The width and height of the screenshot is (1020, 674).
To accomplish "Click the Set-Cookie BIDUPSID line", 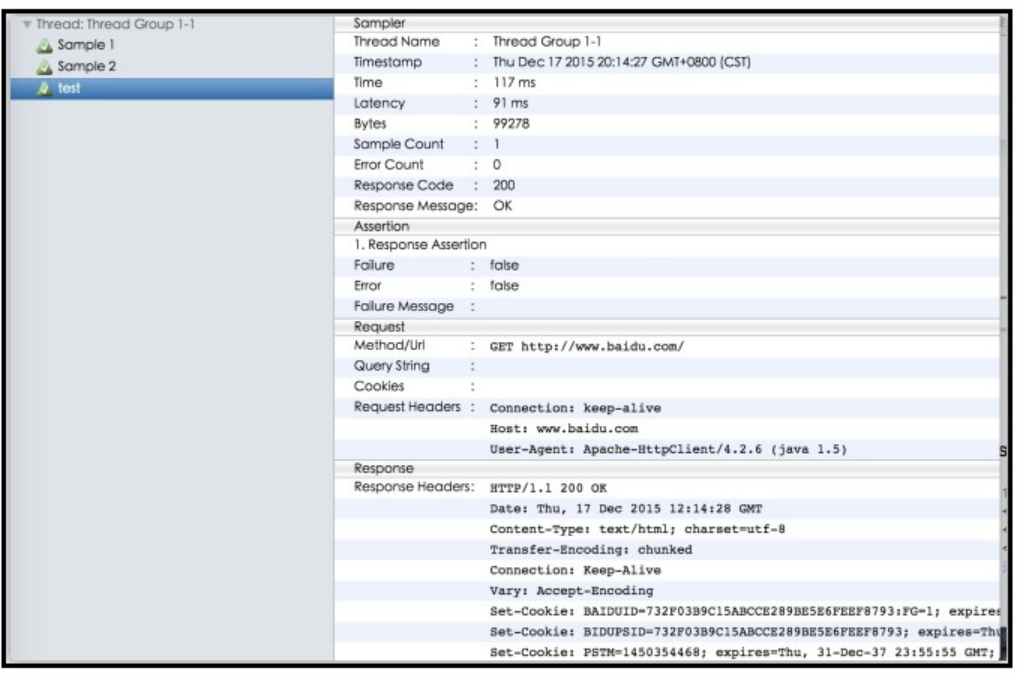I will tap(745, 632).
